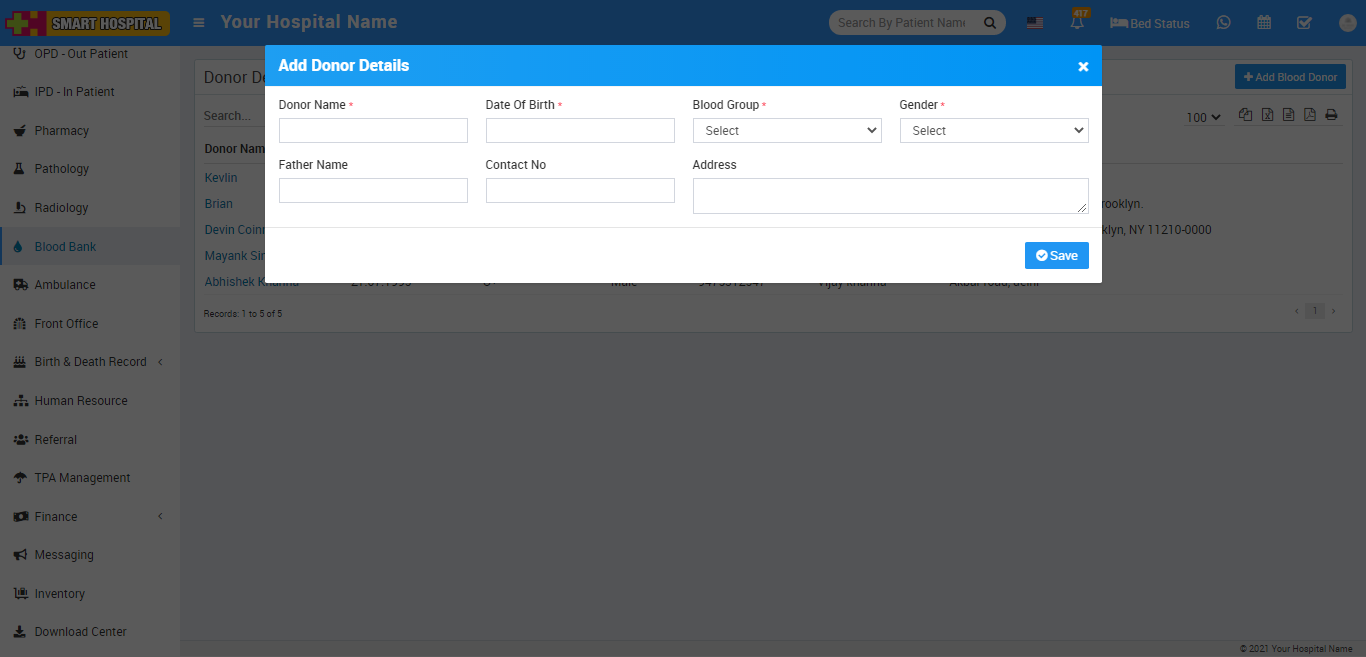Open Pharmacy from the sidebar

tap(61, 131)
